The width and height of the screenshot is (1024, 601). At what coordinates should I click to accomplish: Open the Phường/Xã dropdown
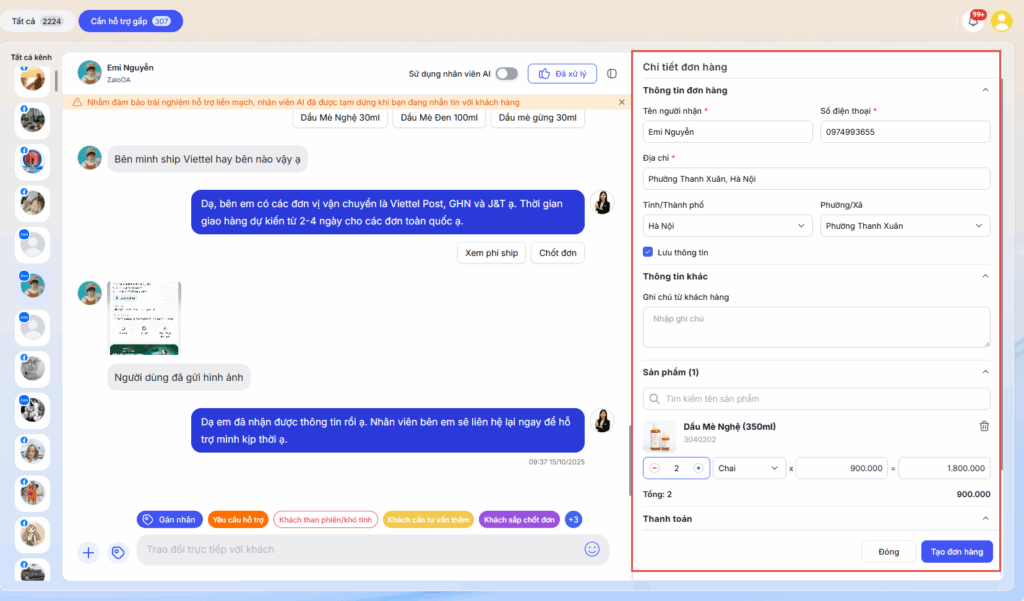tap(904, 226)
